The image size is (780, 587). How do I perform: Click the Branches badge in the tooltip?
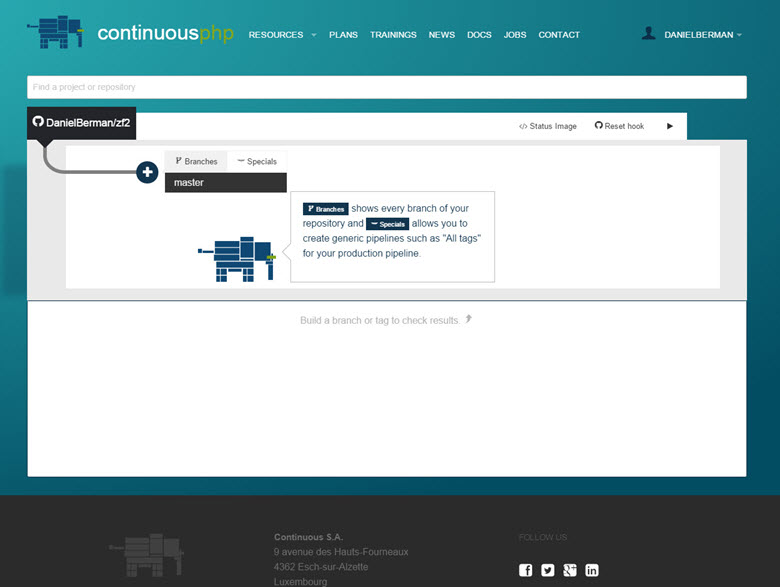pos(325,209)
